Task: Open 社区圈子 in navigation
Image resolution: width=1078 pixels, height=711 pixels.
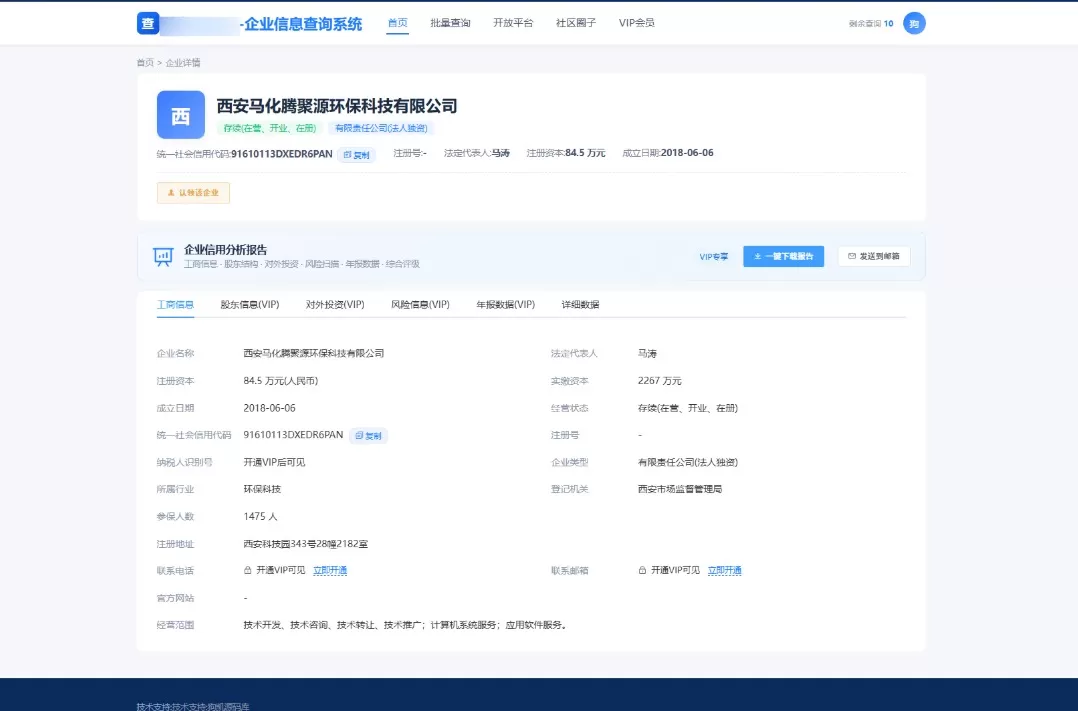Action: tap(575, 23)
